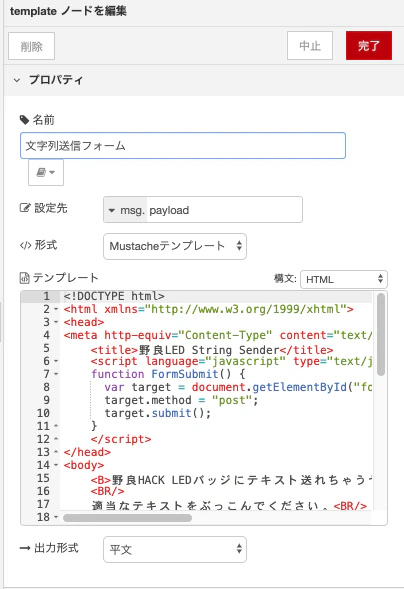The width and height of the screenshot is (404, 589).
Task: Open the 構文 HTML syntax dropdown
Action: 344,279
